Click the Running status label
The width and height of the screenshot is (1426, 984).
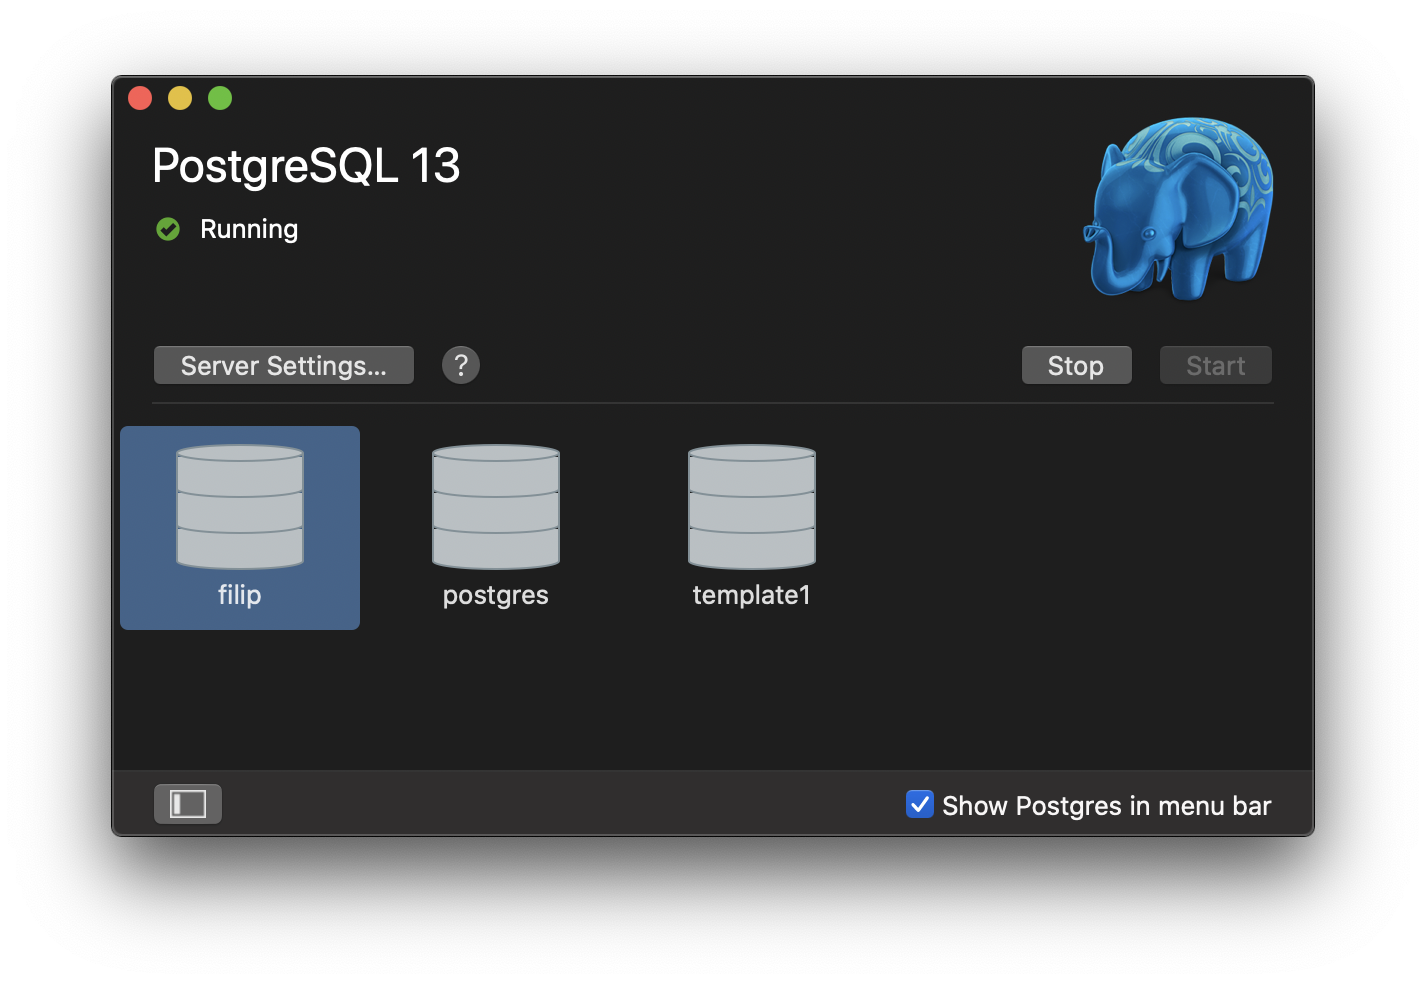coord(248,229)
